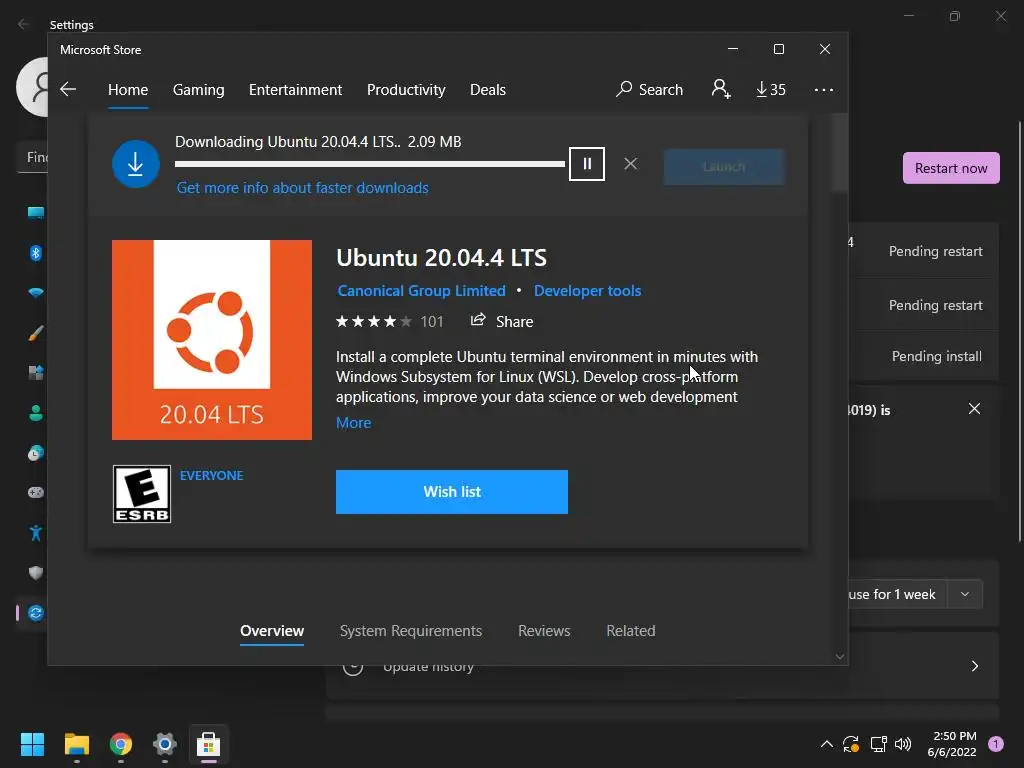Click the star rating for Ubuntu
The image size is (1024, 768).
tap(374, 321)
